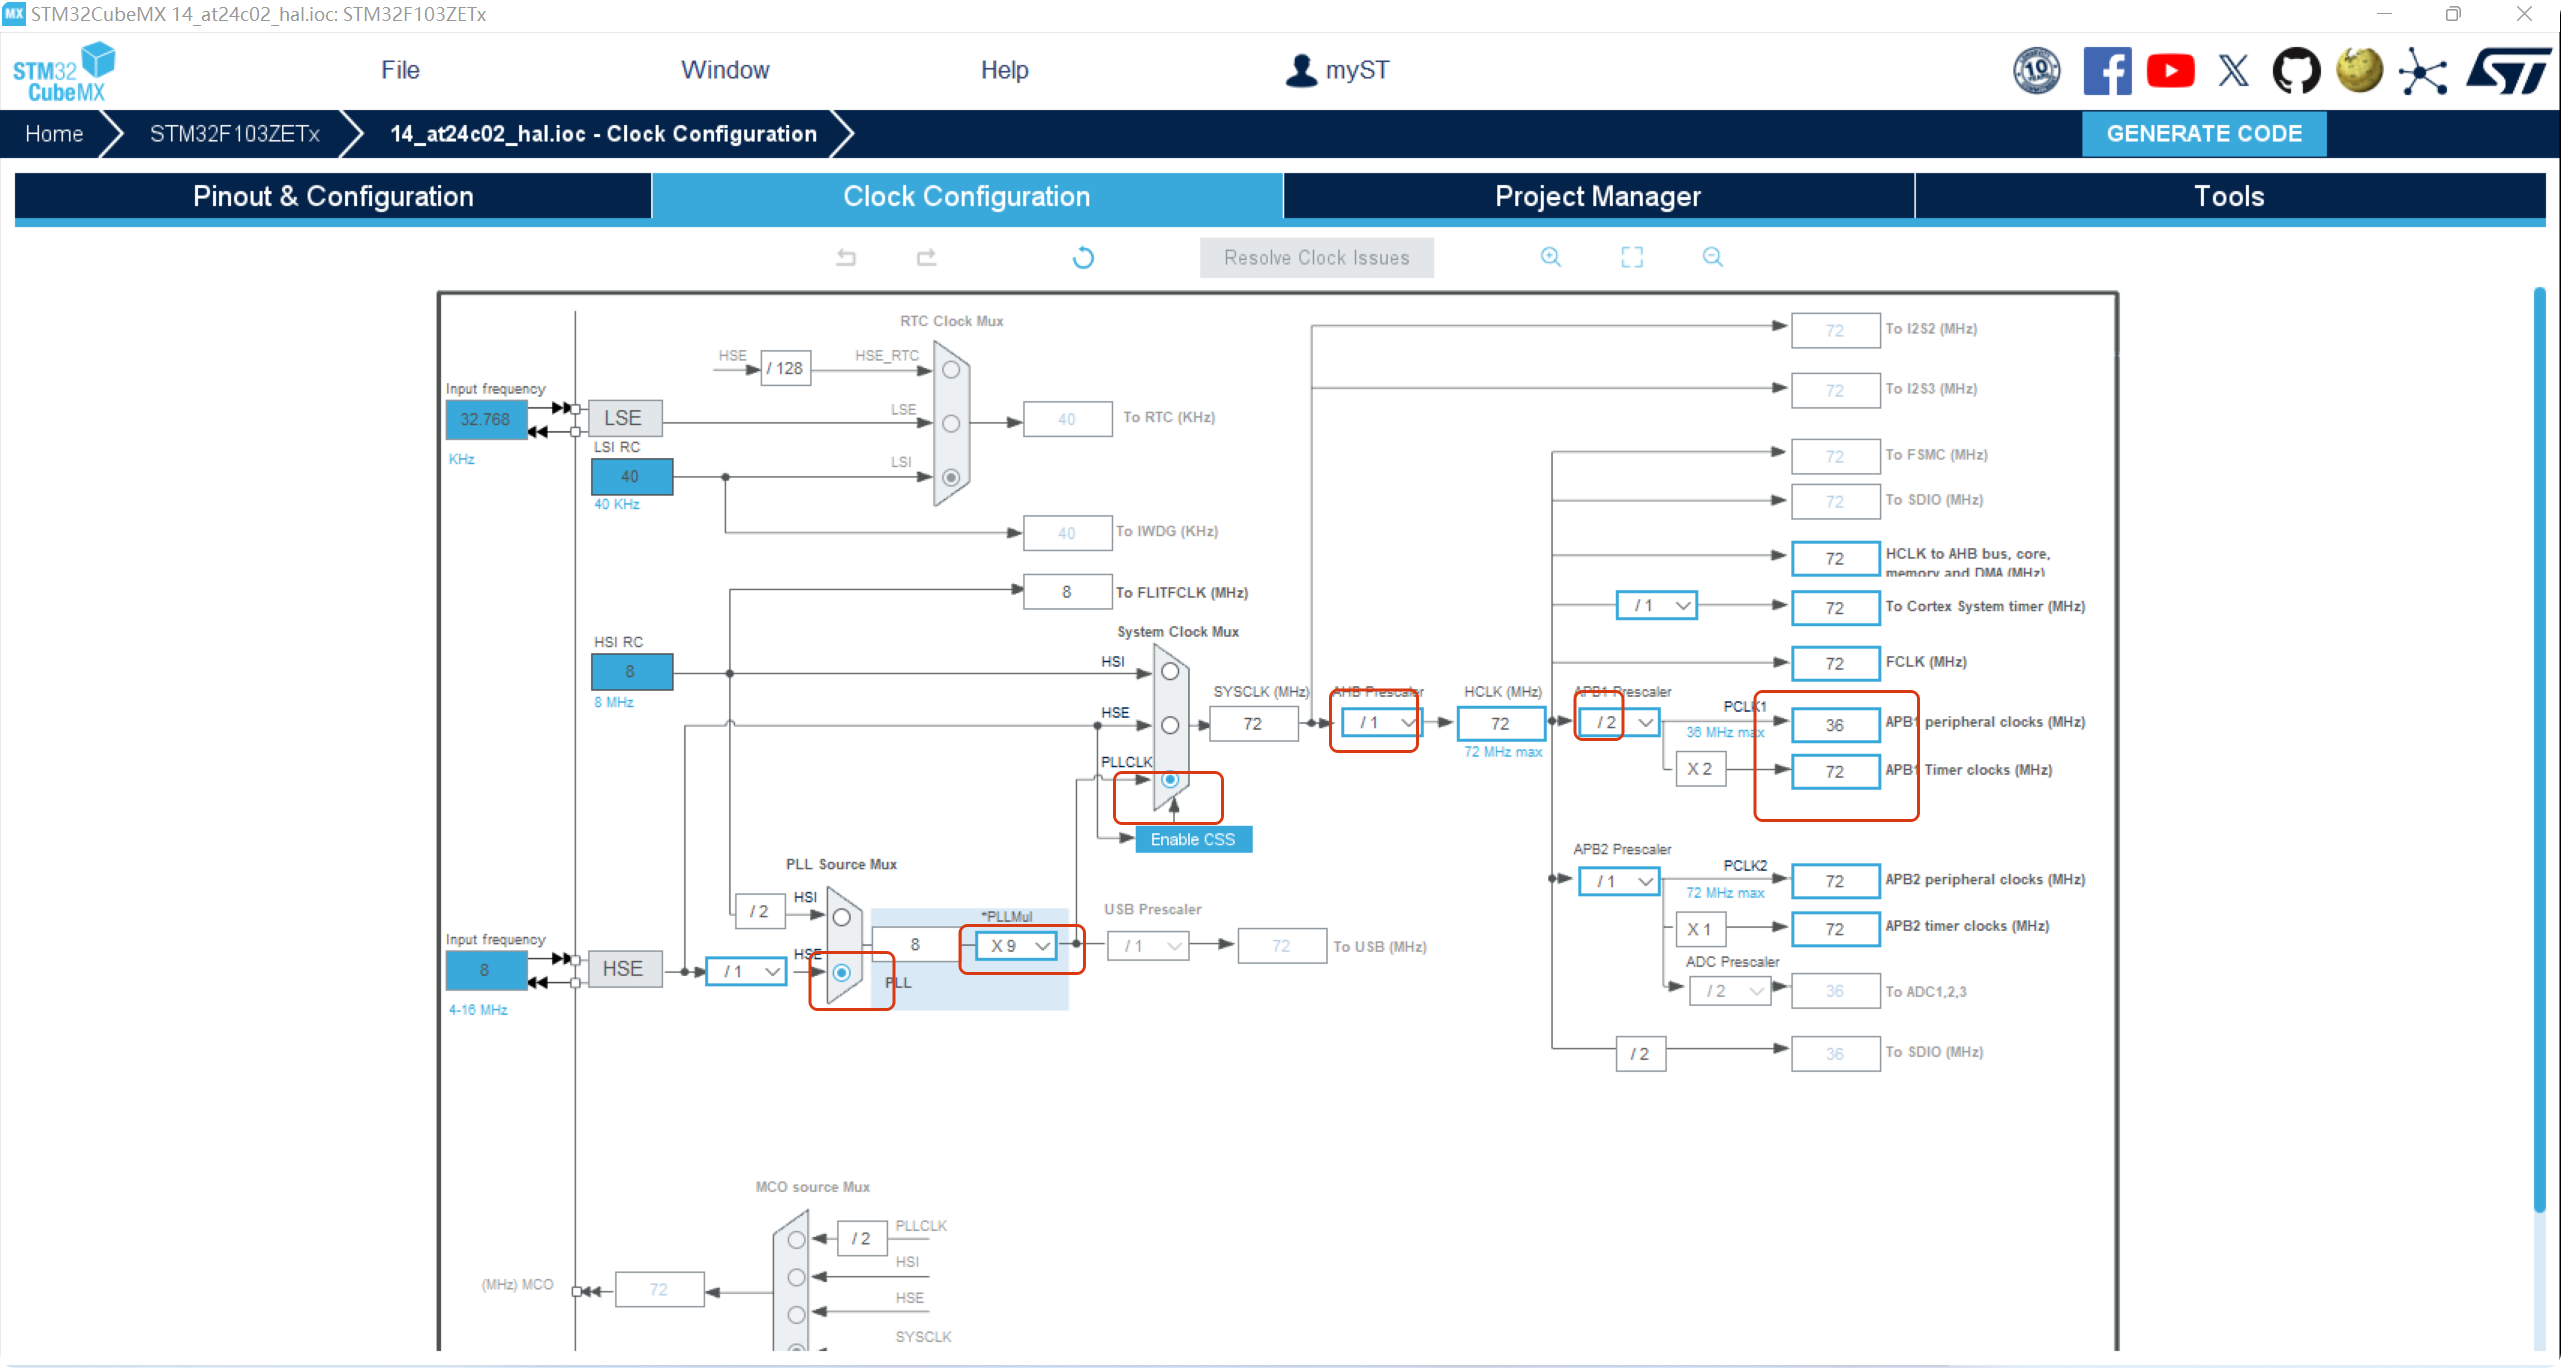2561x1368 pixels.
Task: Open the YouTube icon
Action: tap(2170, 70)
